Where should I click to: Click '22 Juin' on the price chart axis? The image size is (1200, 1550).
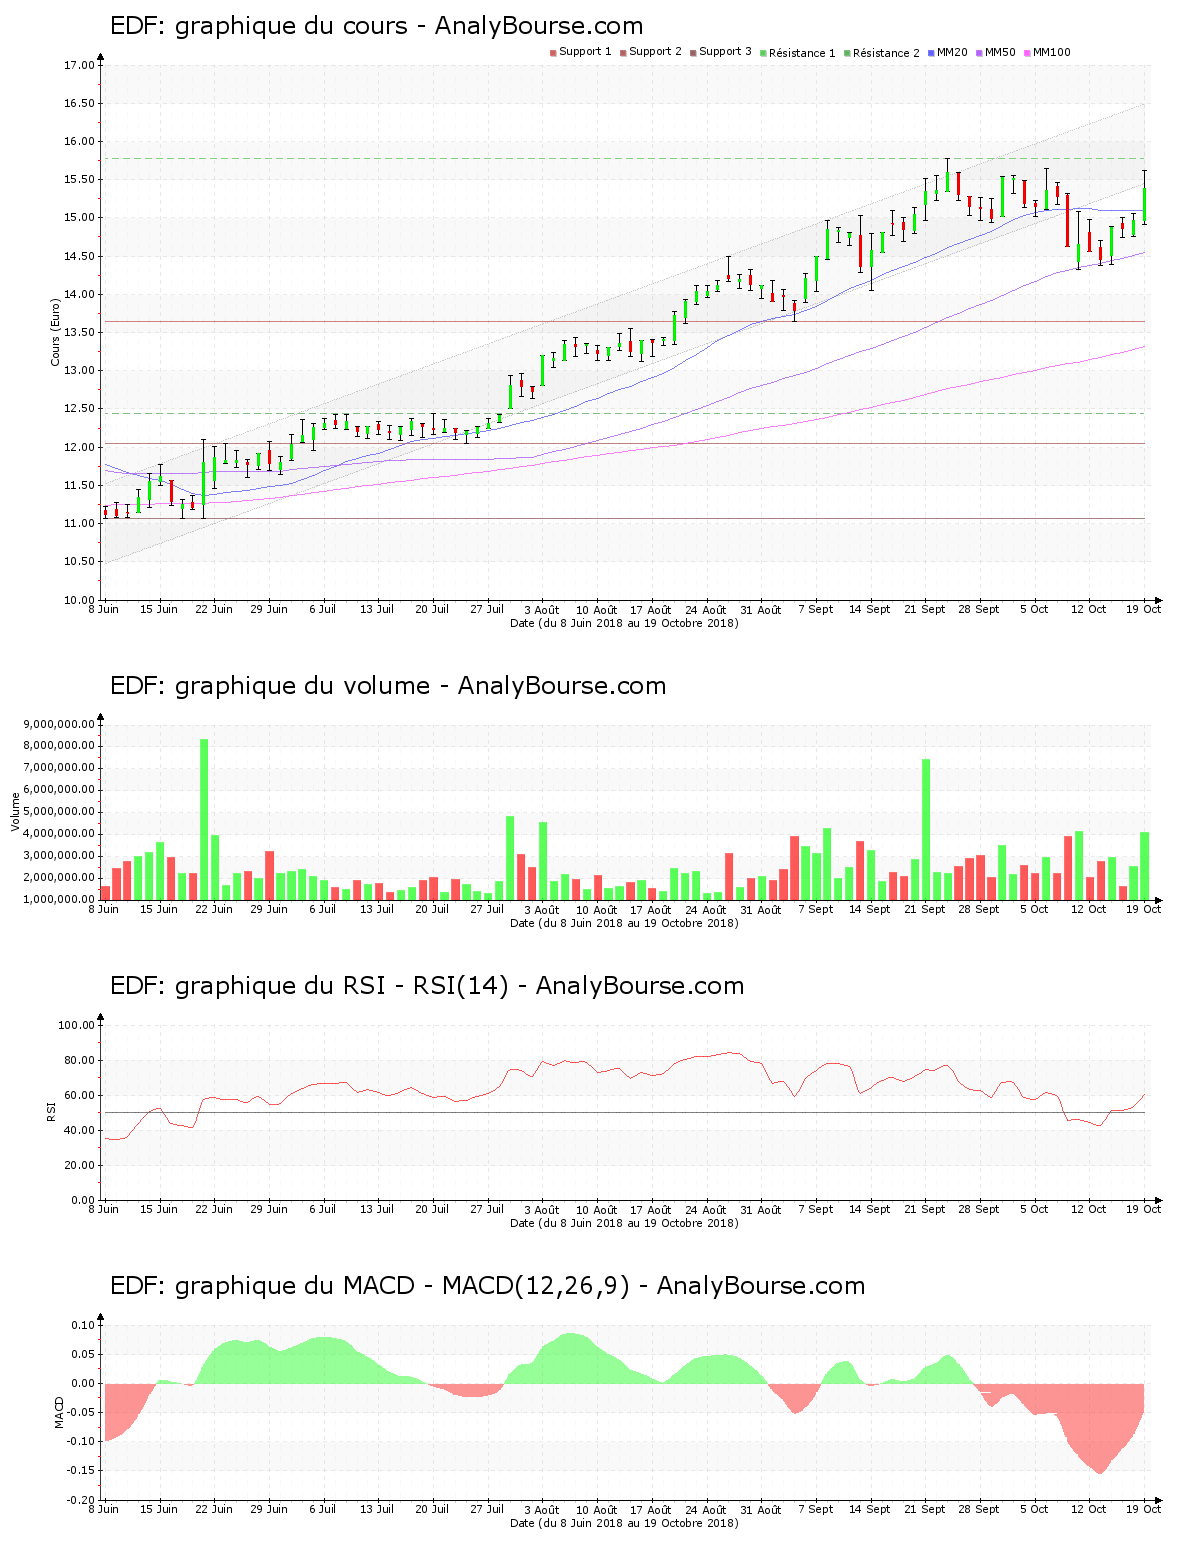(x=213, y=609)
